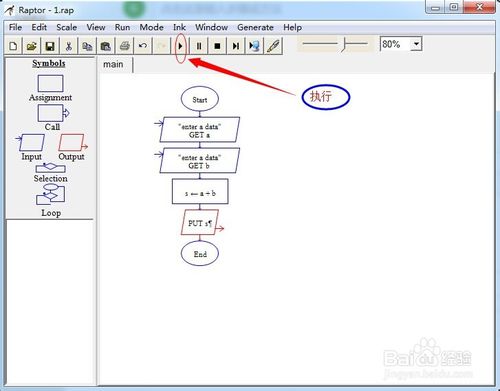Image resolution: width=500 pixels, height=391 pixels.
Task: Open a file with the folder icon
Action: (x=32, y=46)
